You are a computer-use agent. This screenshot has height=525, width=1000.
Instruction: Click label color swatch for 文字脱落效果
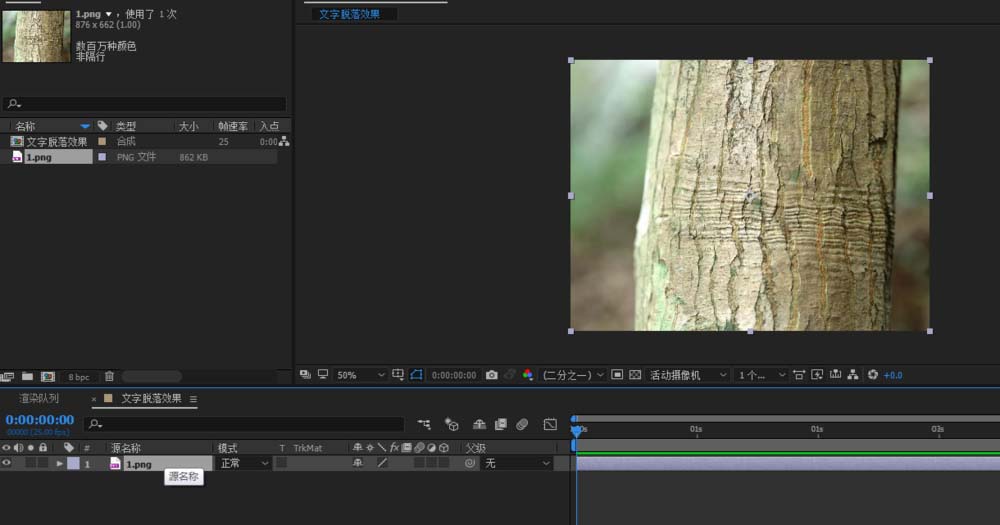pos(102,141)
